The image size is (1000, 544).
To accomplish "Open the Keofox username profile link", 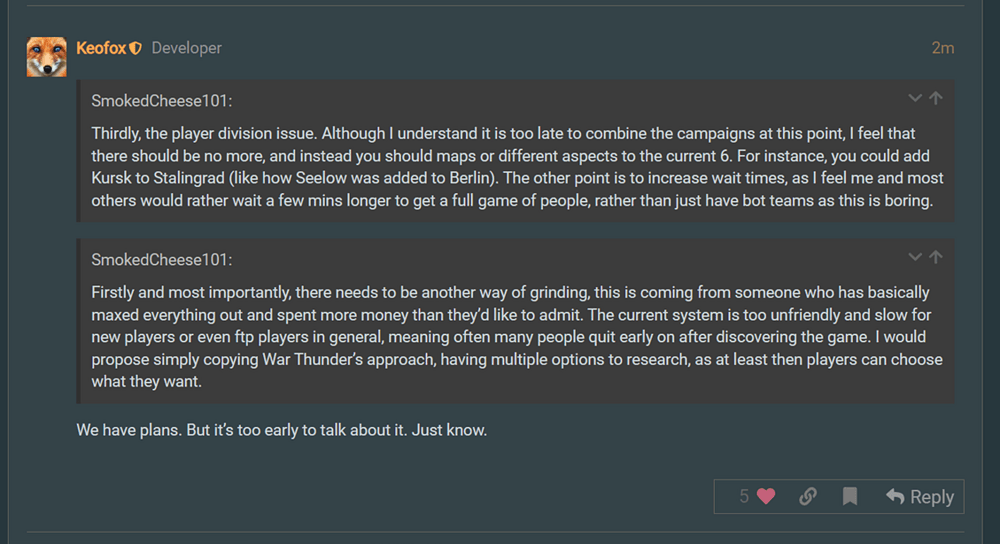I will tap(101, 48).
